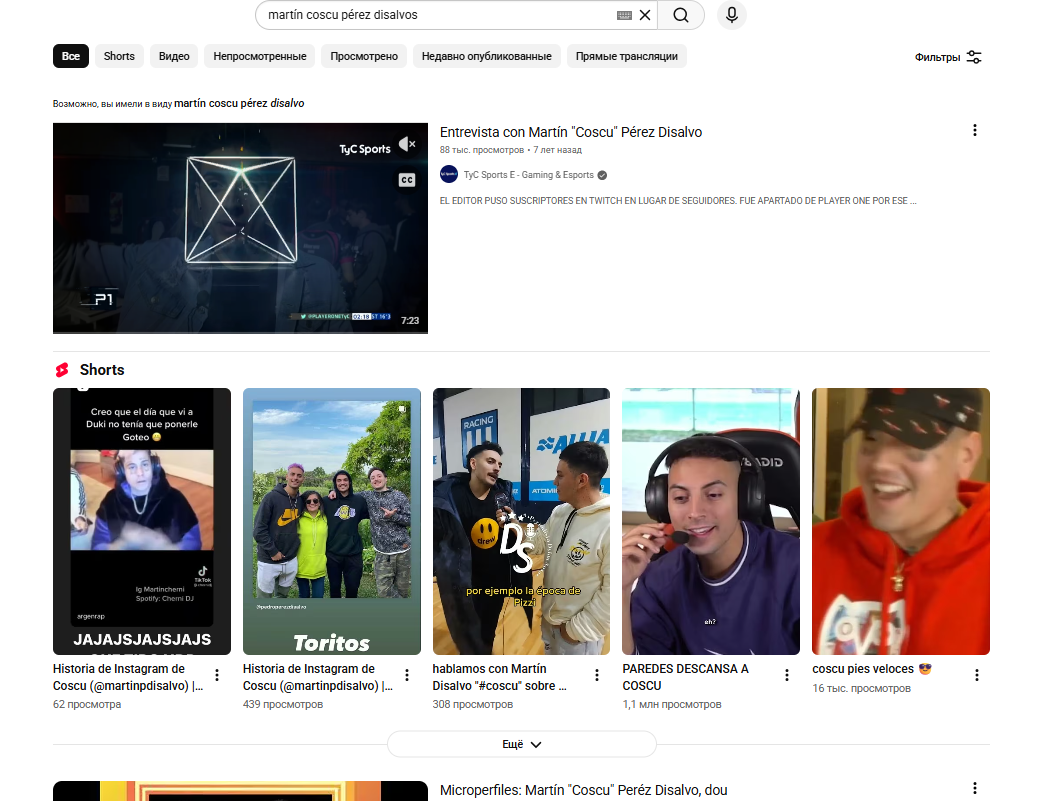This screenshot has width=1043, height=801.
Task: Expand more Shorts with Ещё button
Action: [x=521, y=744]
